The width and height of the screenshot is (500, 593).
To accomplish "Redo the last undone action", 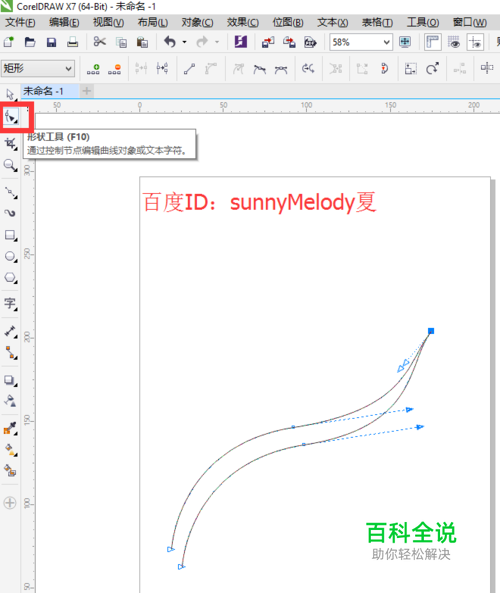I will (x=202, y=42).
